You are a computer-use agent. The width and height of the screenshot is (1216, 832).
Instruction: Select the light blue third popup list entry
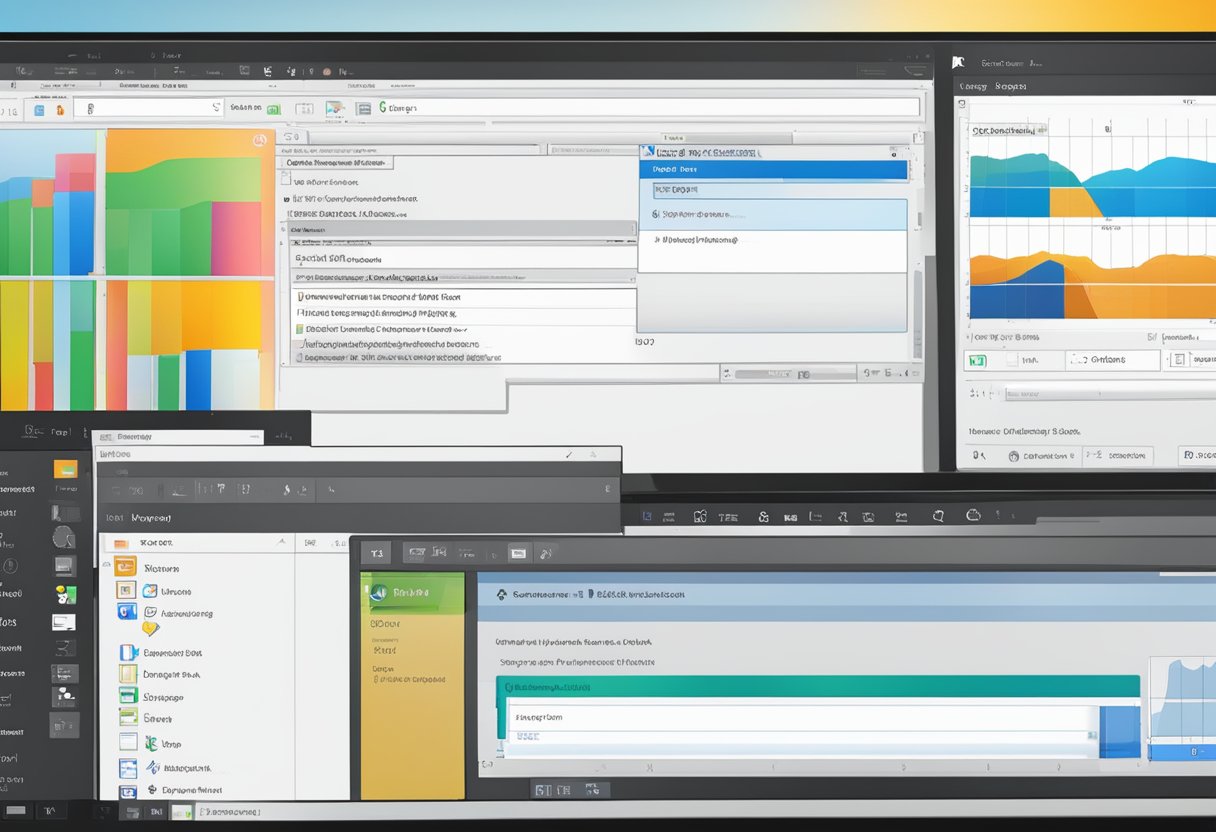point(772,214)
